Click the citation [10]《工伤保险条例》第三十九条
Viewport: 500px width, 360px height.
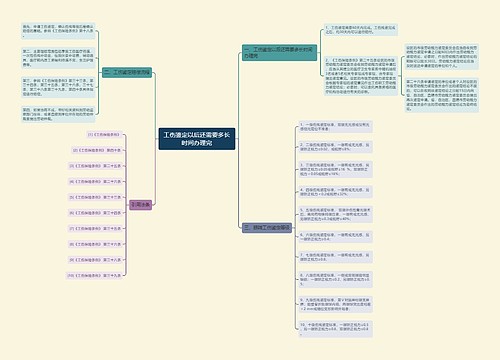click(94, 276)
